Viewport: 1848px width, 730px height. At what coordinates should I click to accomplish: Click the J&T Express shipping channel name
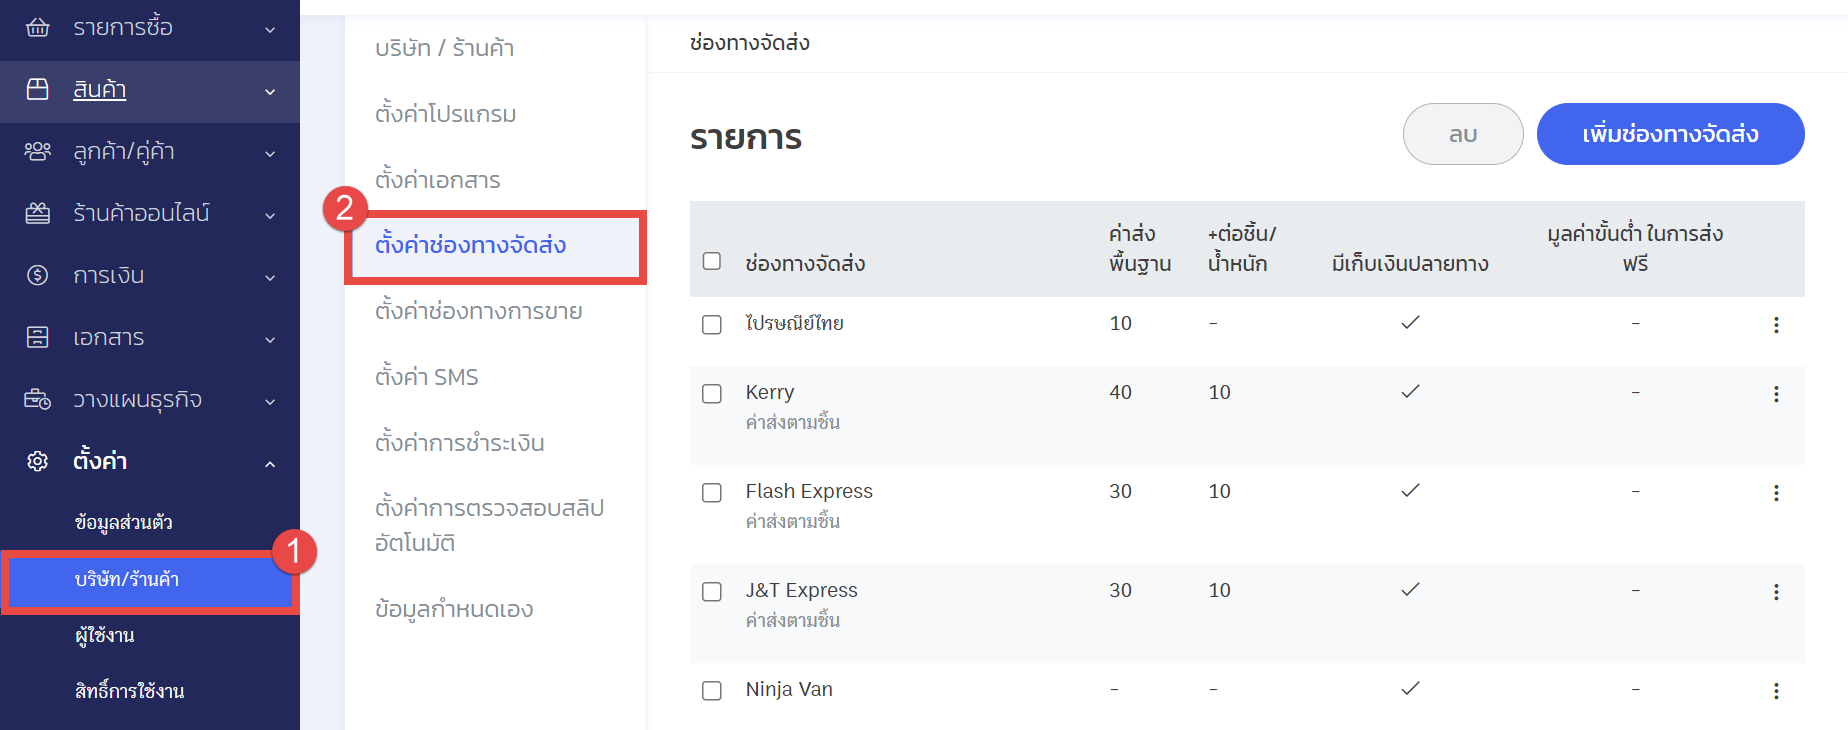pyautogui.click(x=802, y=590)
